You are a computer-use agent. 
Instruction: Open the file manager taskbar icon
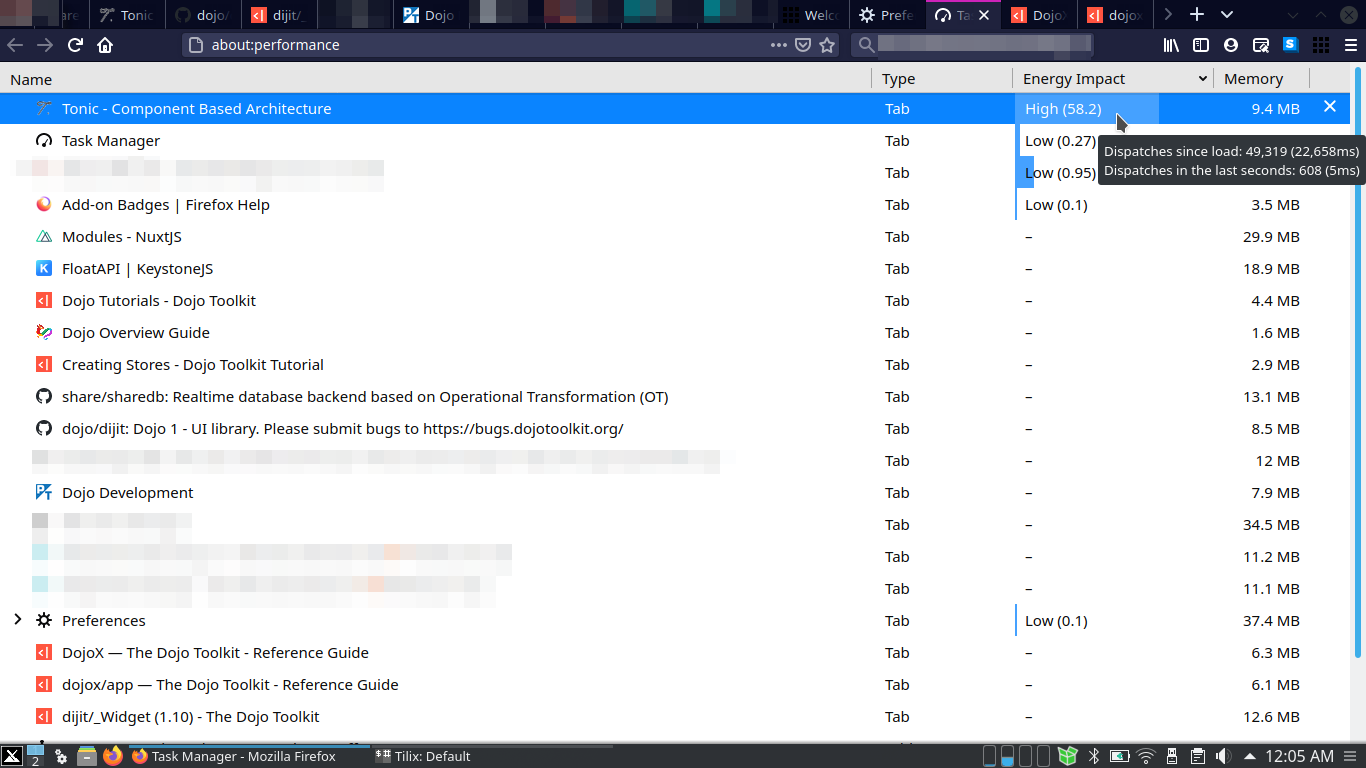[x=87, y=756]
